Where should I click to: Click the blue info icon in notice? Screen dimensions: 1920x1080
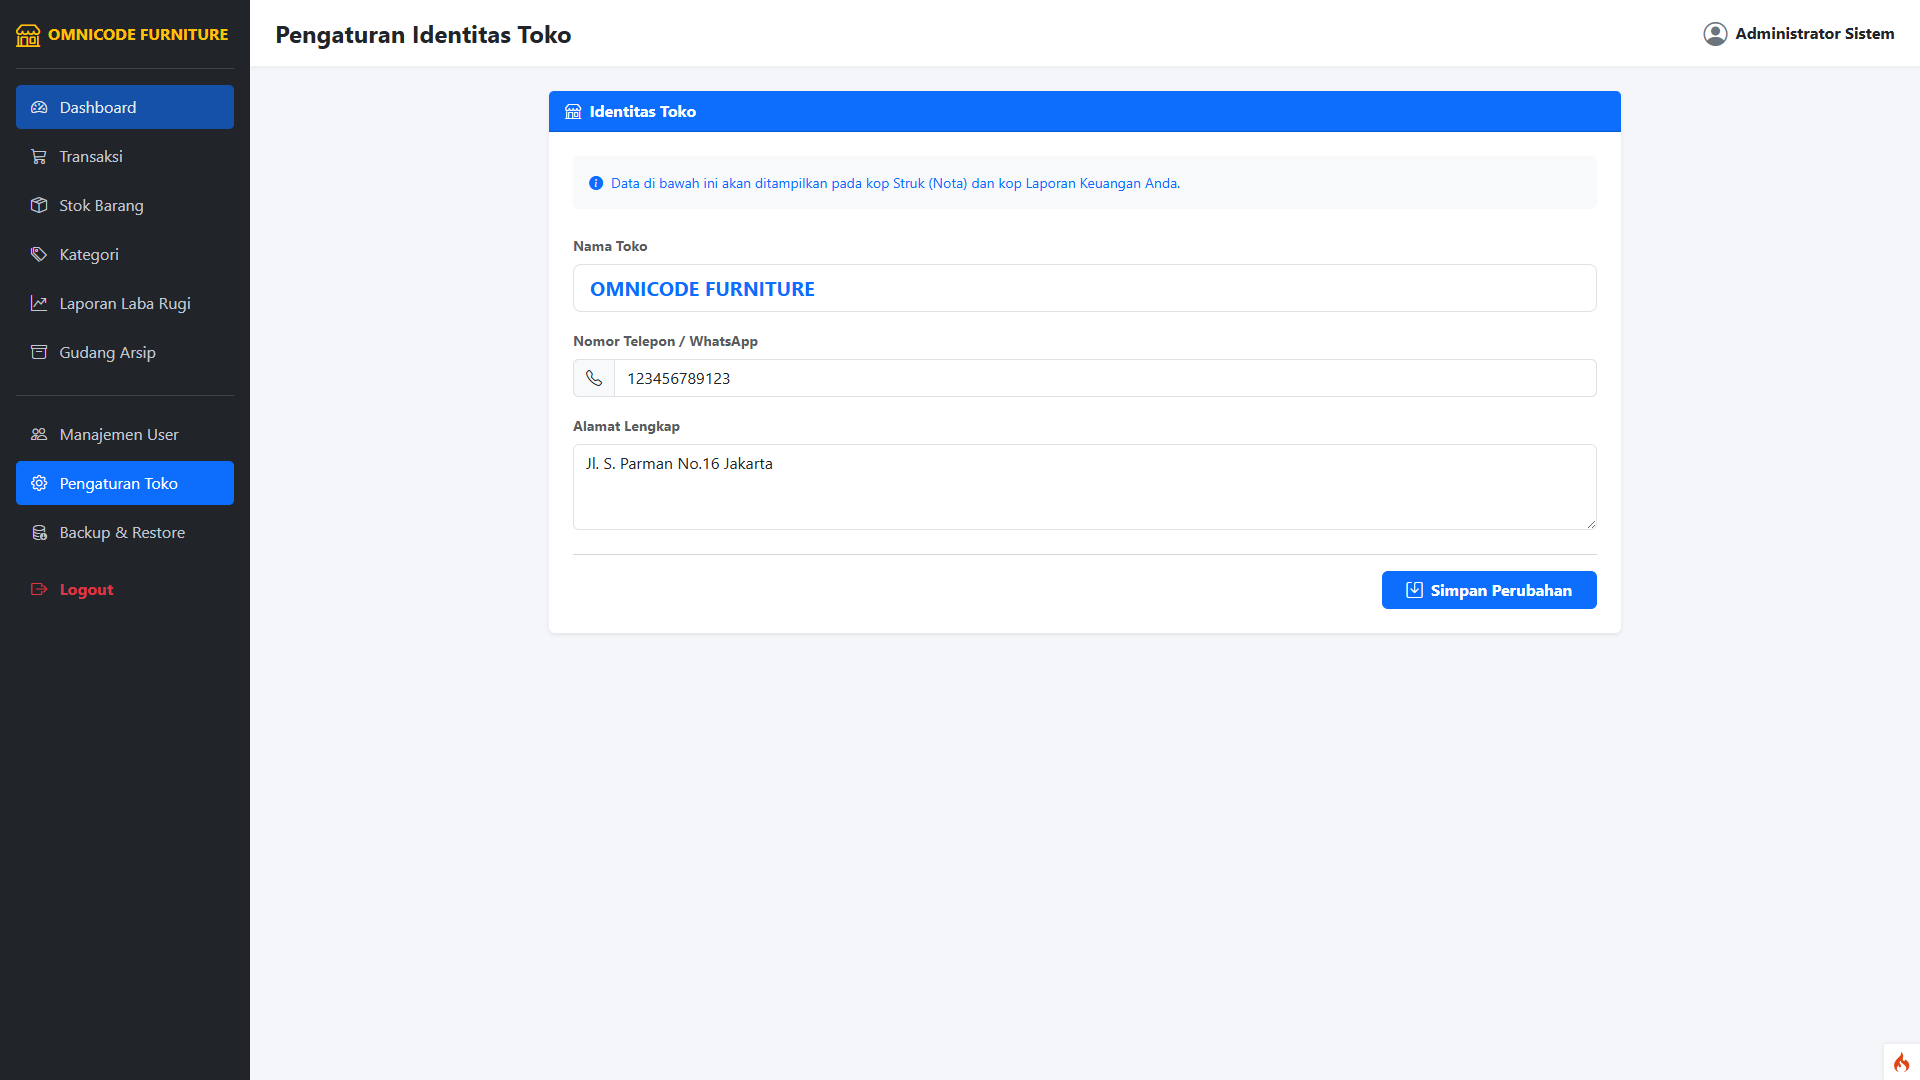(x=596, y=183)
